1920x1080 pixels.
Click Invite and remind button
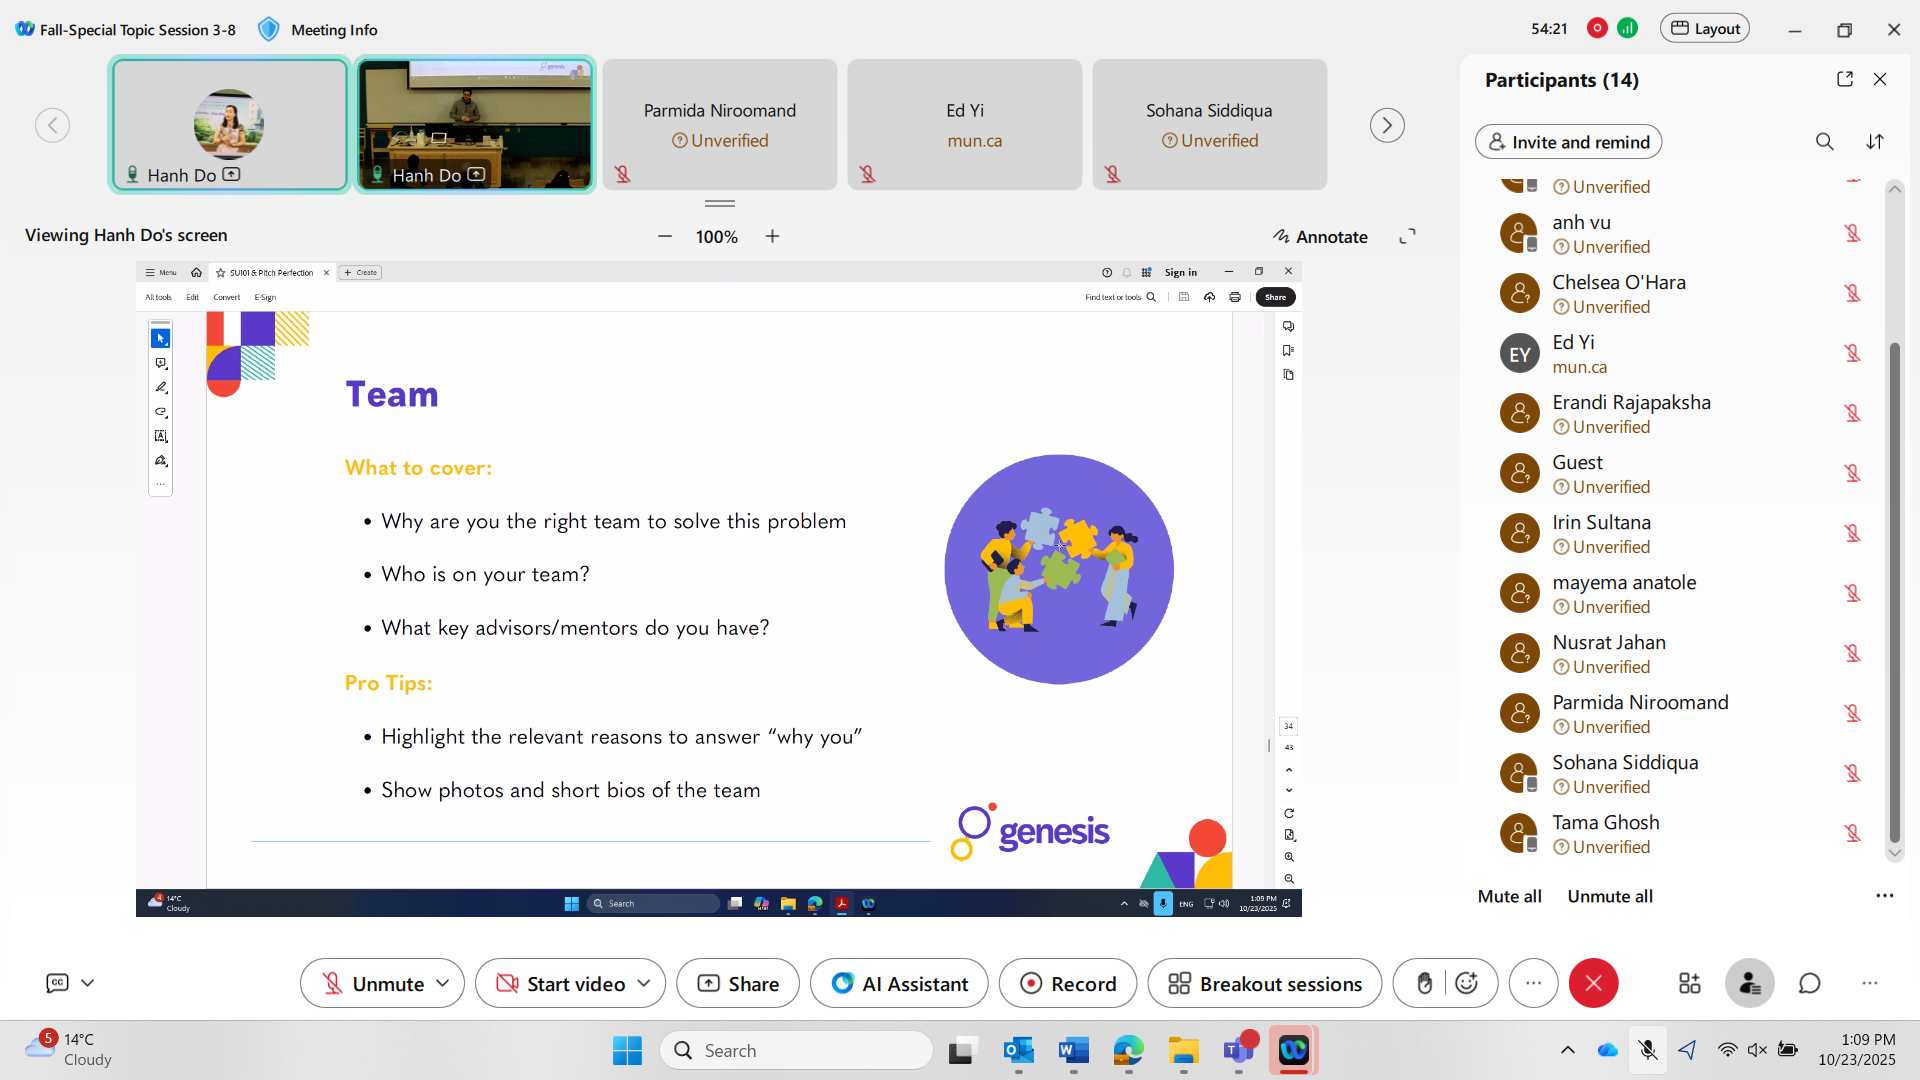coord(1568,142)
